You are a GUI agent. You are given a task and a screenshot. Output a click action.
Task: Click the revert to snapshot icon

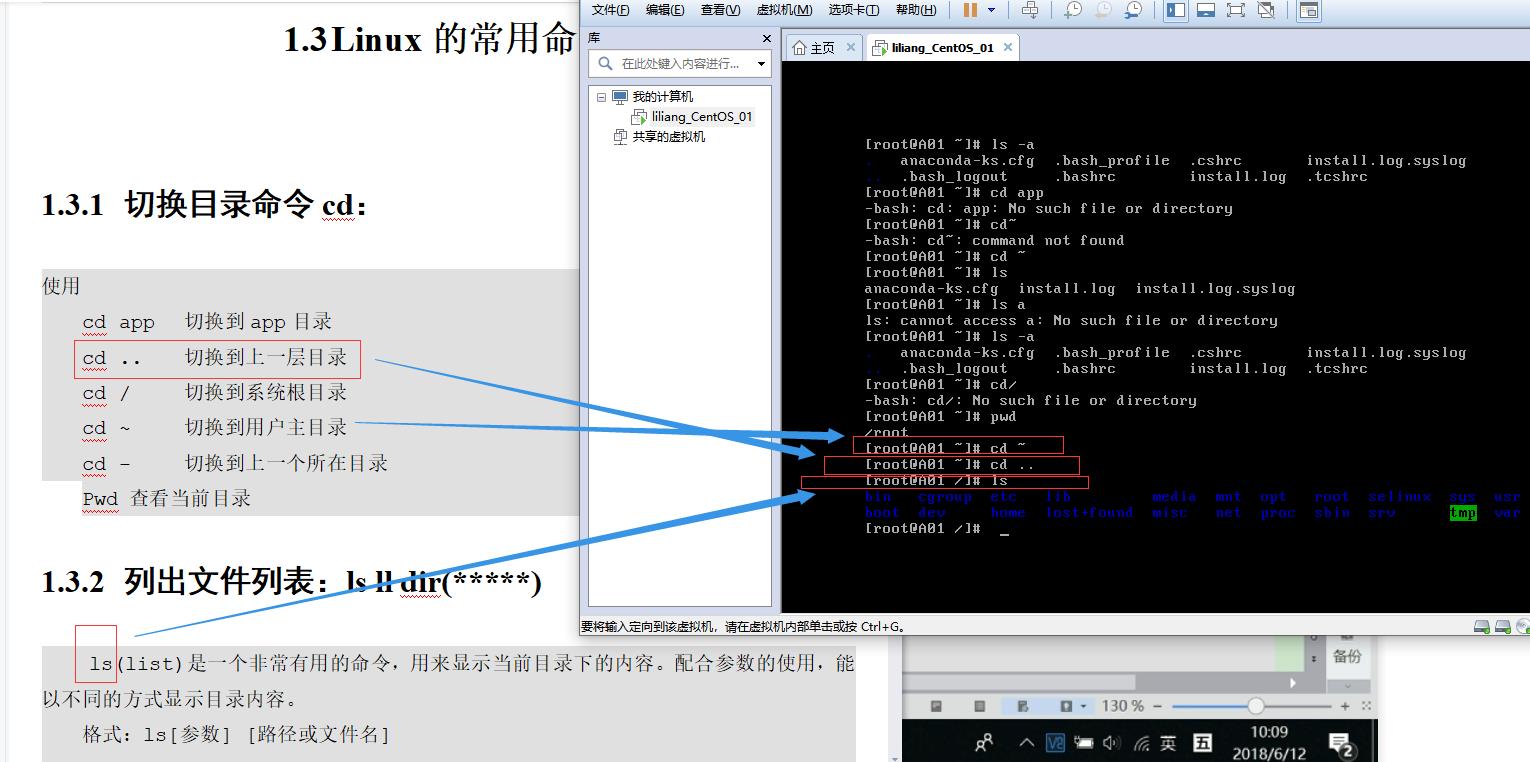pos(1103,10)
